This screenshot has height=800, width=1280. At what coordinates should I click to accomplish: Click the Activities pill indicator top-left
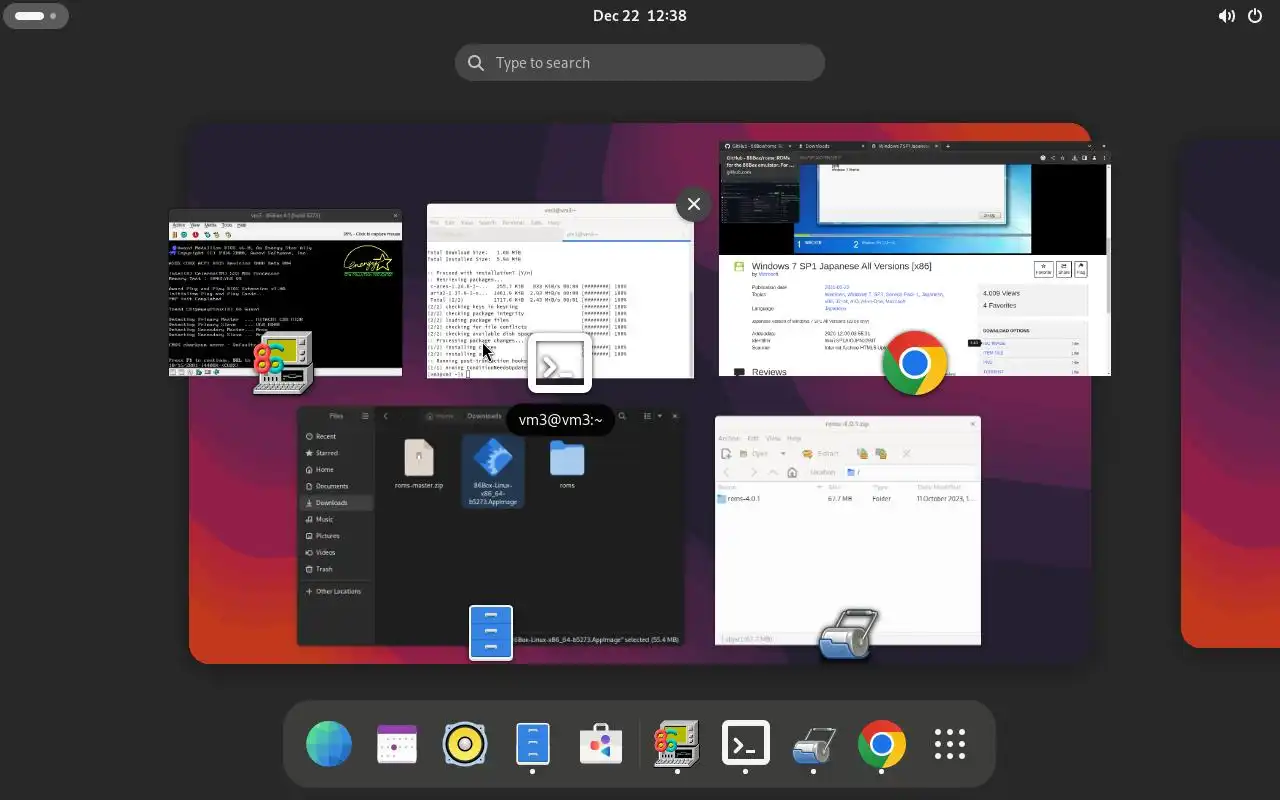tap(36, 16)
